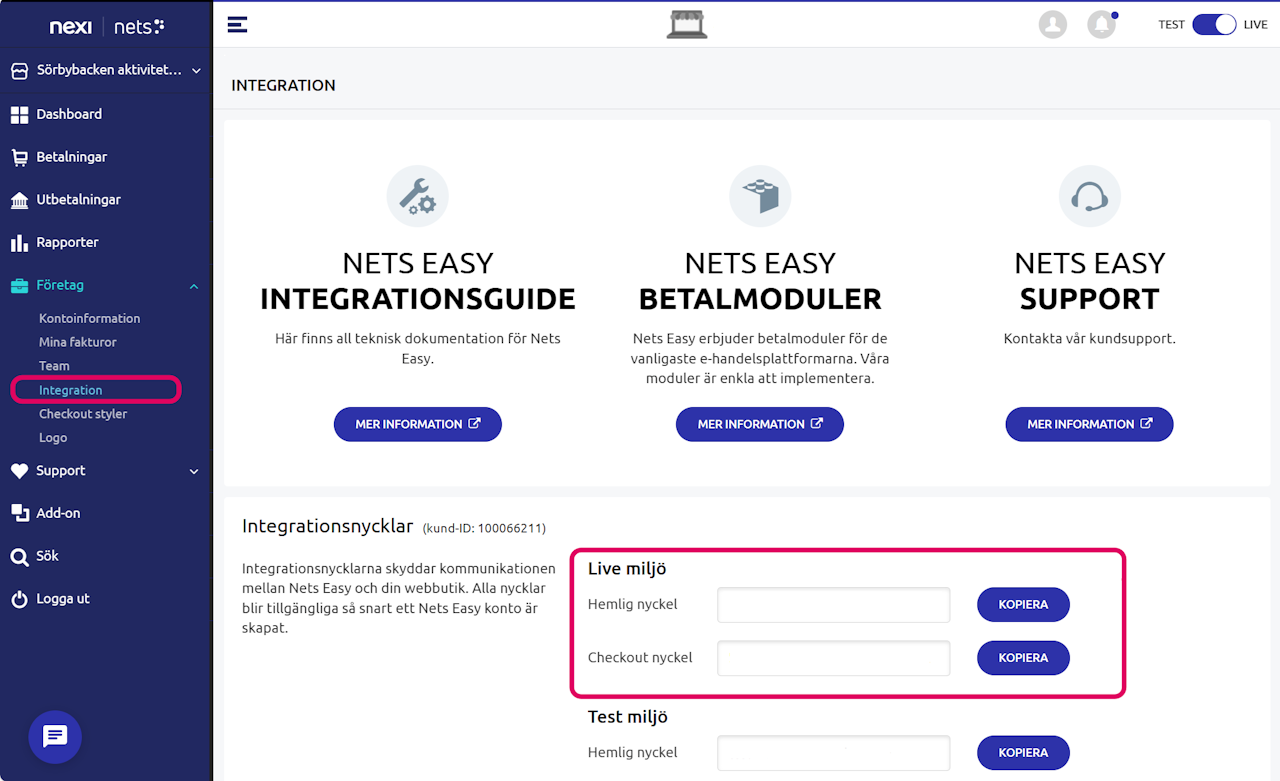Go to Utbetalningar in the sidebar
Screen dimensions: 1280x781
pyautogui.click(x=78, y=200)
